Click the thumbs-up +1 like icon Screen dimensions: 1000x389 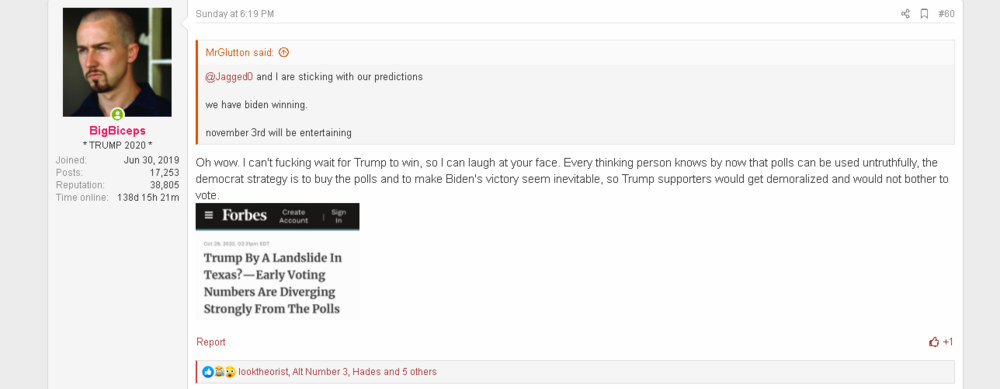[934, 342]
